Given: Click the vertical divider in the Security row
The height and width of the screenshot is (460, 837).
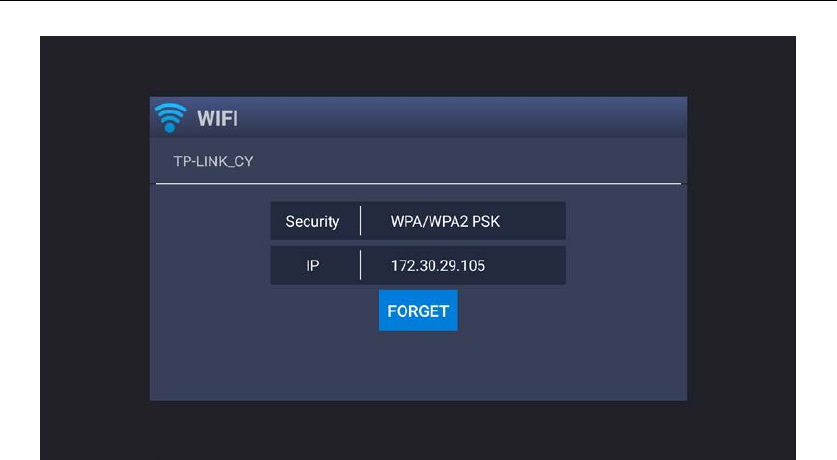Looking at the screenshot, I should (x=361, y=221).
